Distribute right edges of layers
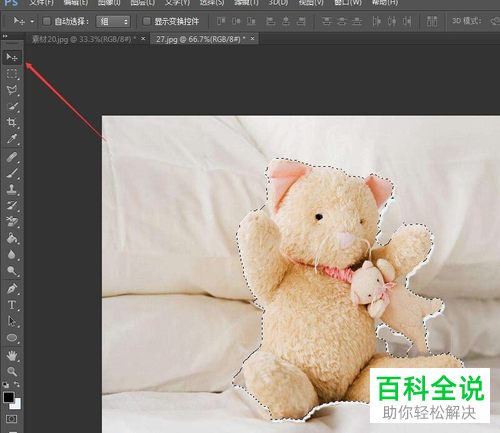The width and height of the screenshot is (500, 433). [x=407, y=21]
